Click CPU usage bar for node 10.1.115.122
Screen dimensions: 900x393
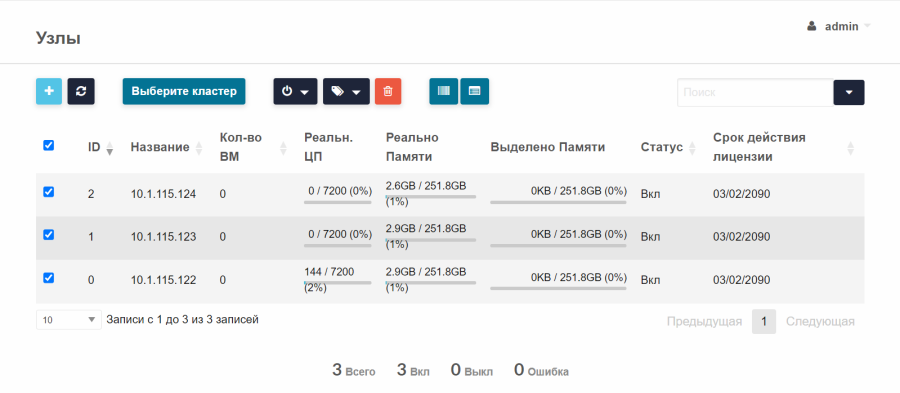click(x=338, y=282)
